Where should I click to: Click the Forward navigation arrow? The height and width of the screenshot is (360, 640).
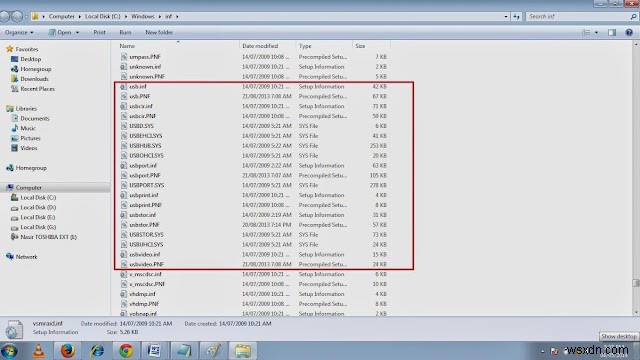pos(17,16)
